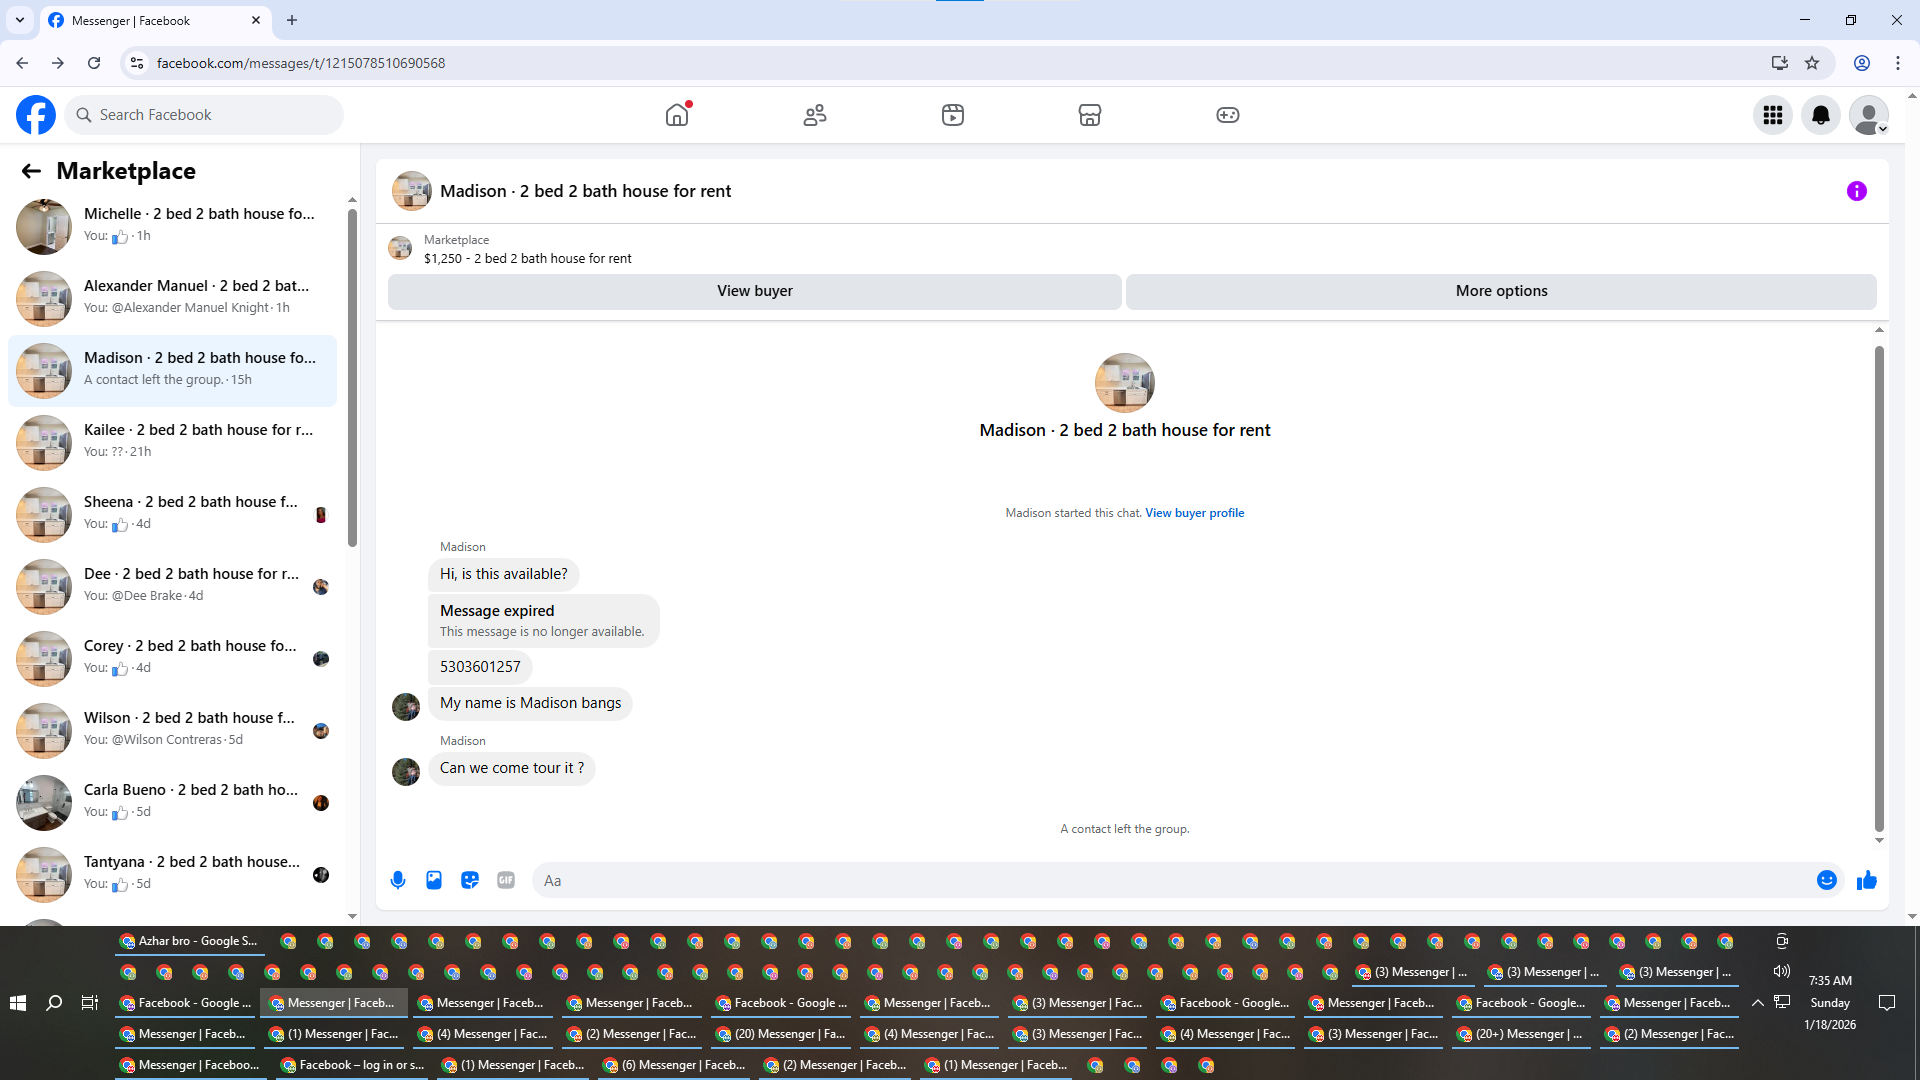Open the account profile dropdown
Viewport: 1920px width, 1080px height.
[1868, 115]
